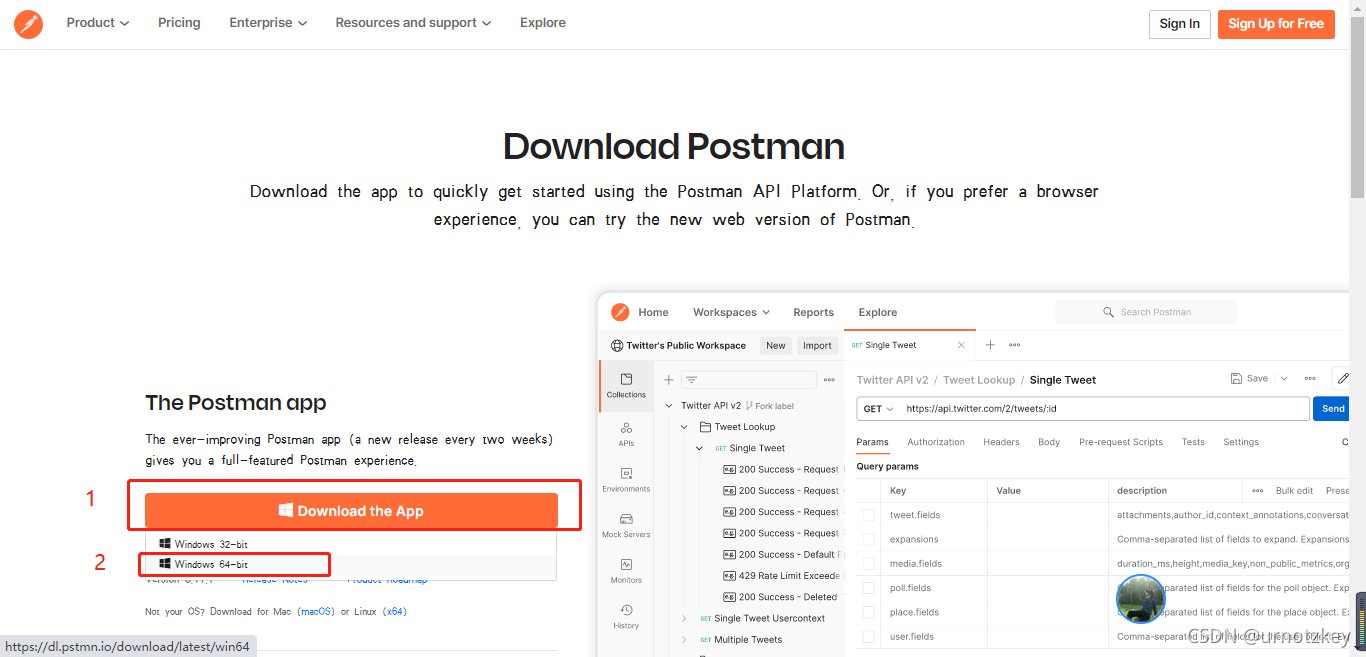Tick the place.fields checkbox
The image size is (1366, 657).
(869, 612)
